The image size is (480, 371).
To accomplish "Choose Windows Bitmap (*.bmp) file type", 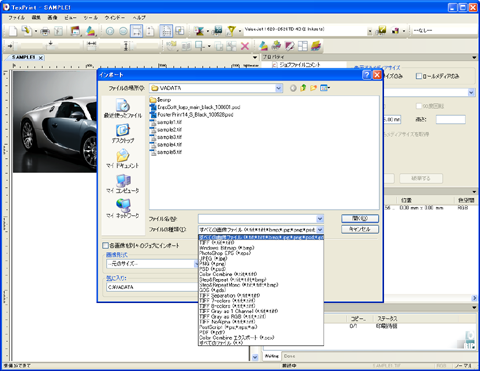I will coord(227,248).
